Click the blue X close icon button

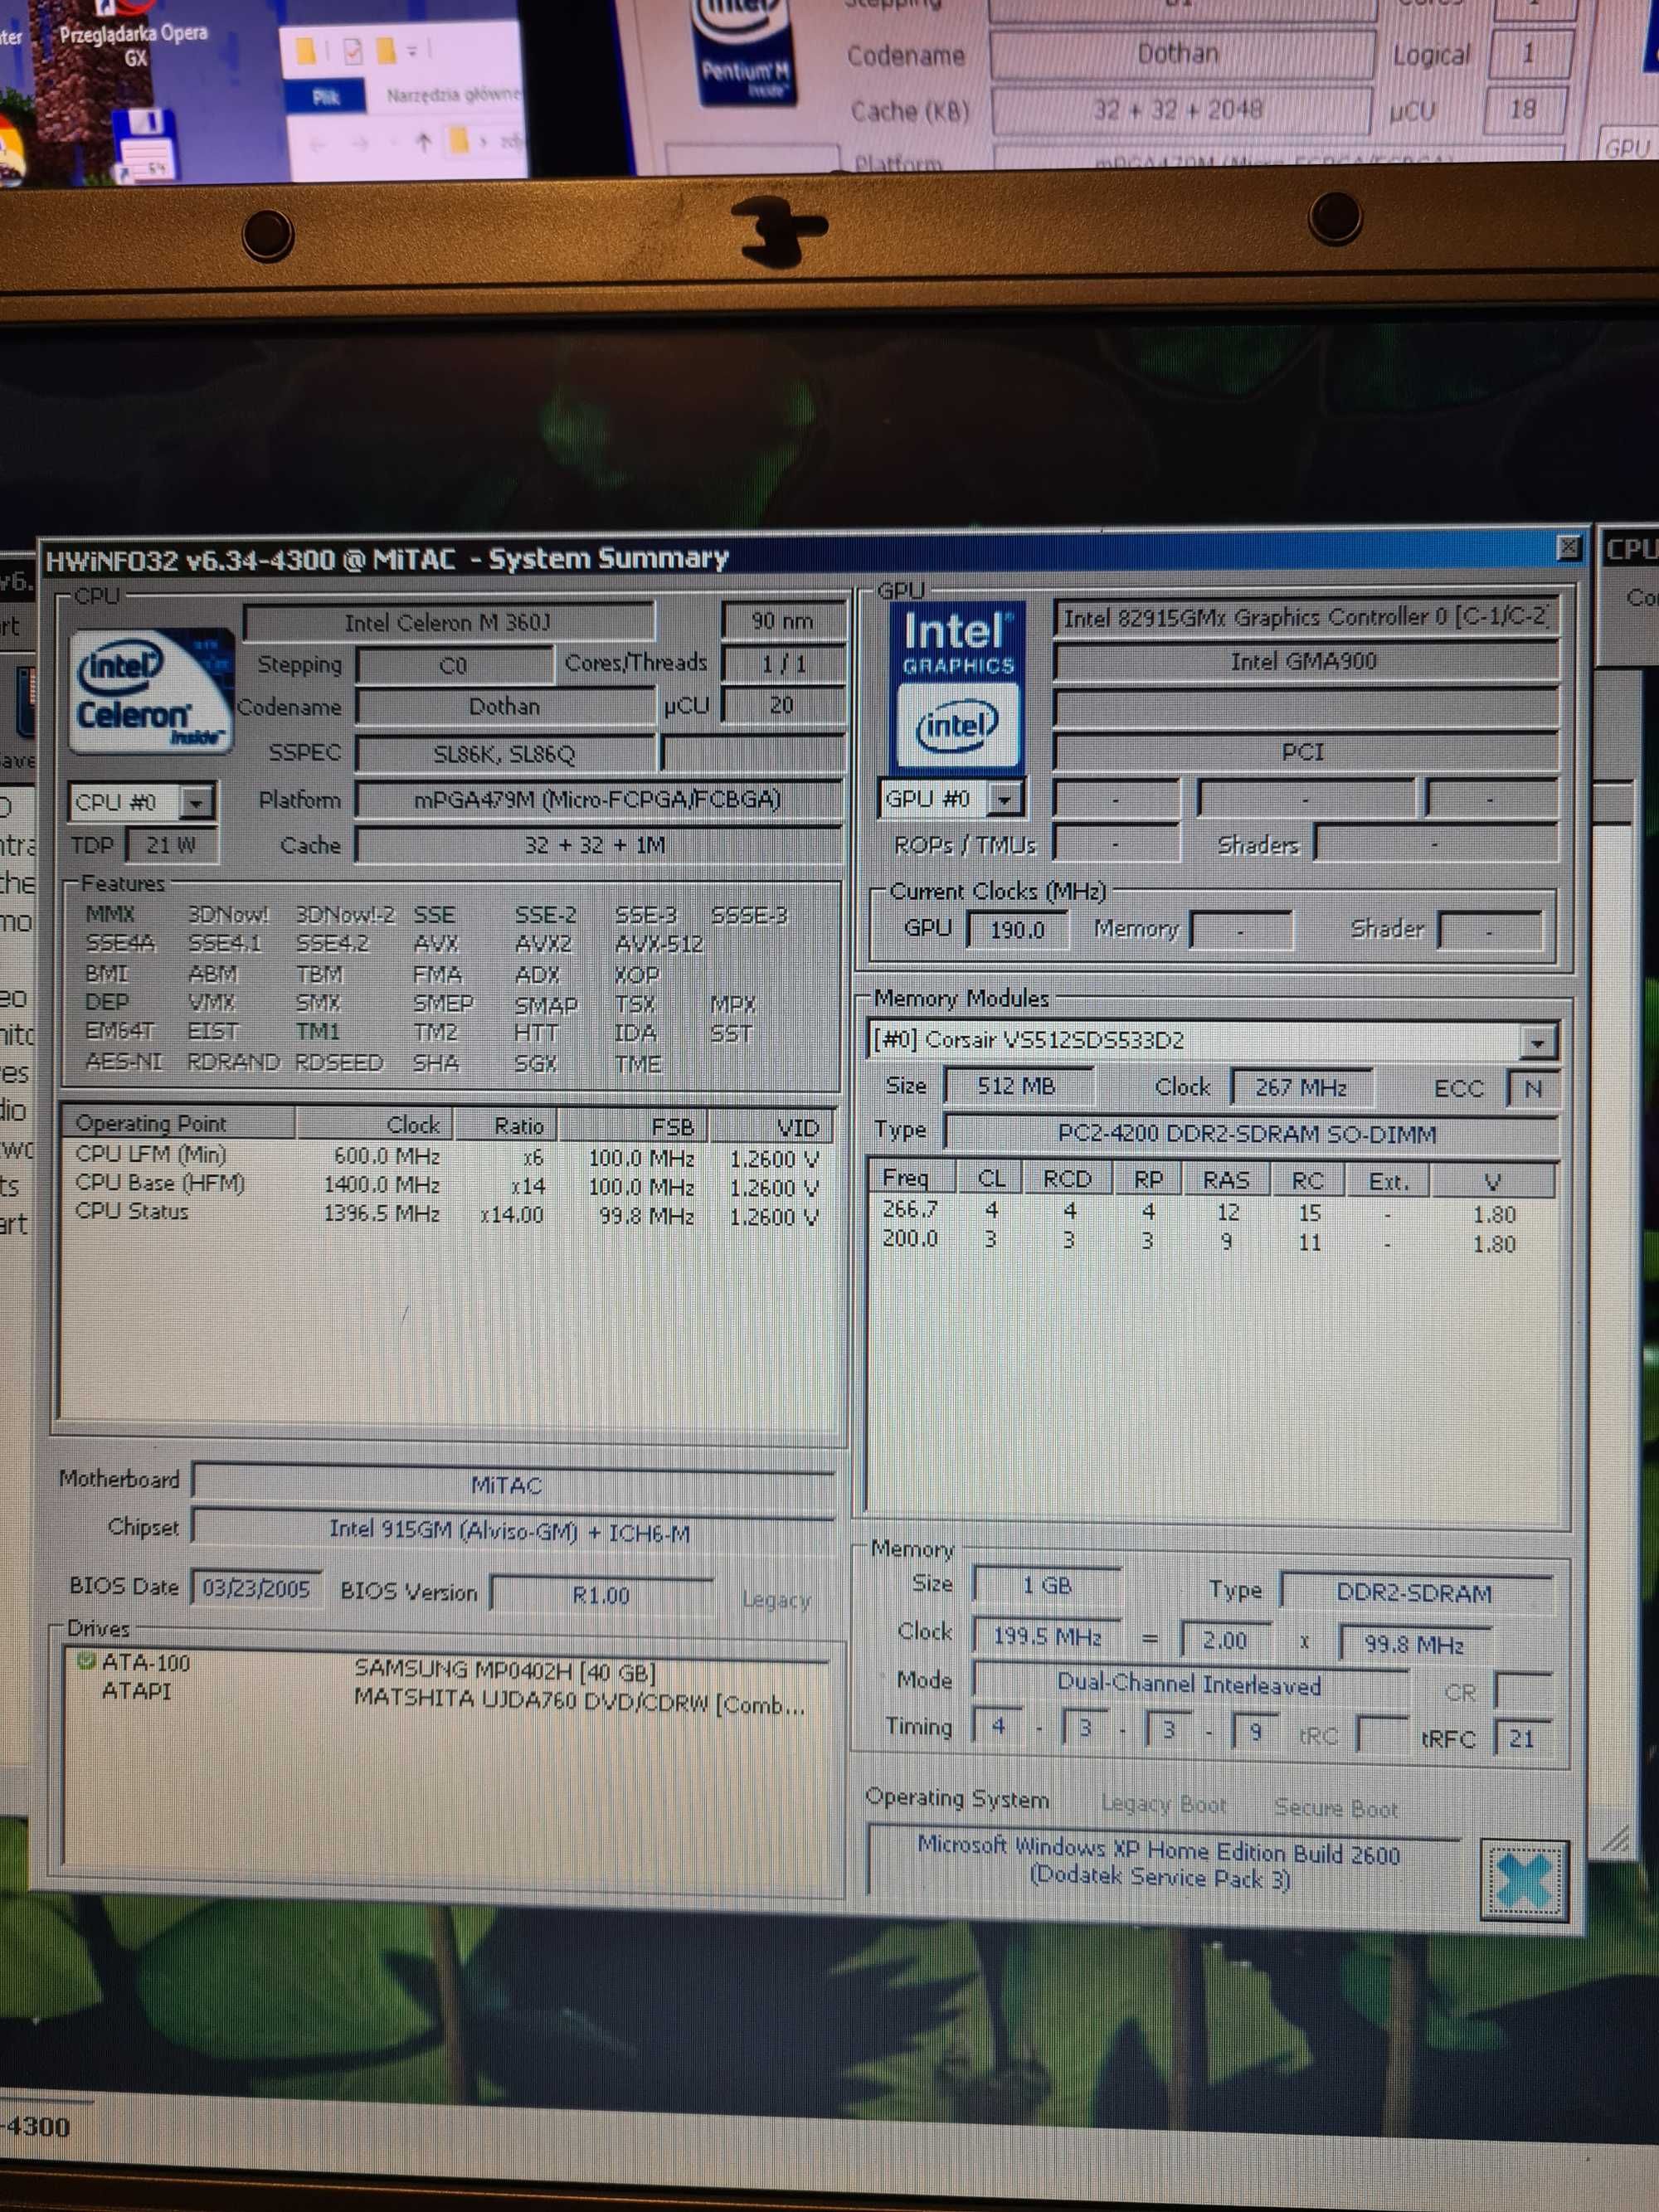coord(1524,1881)
